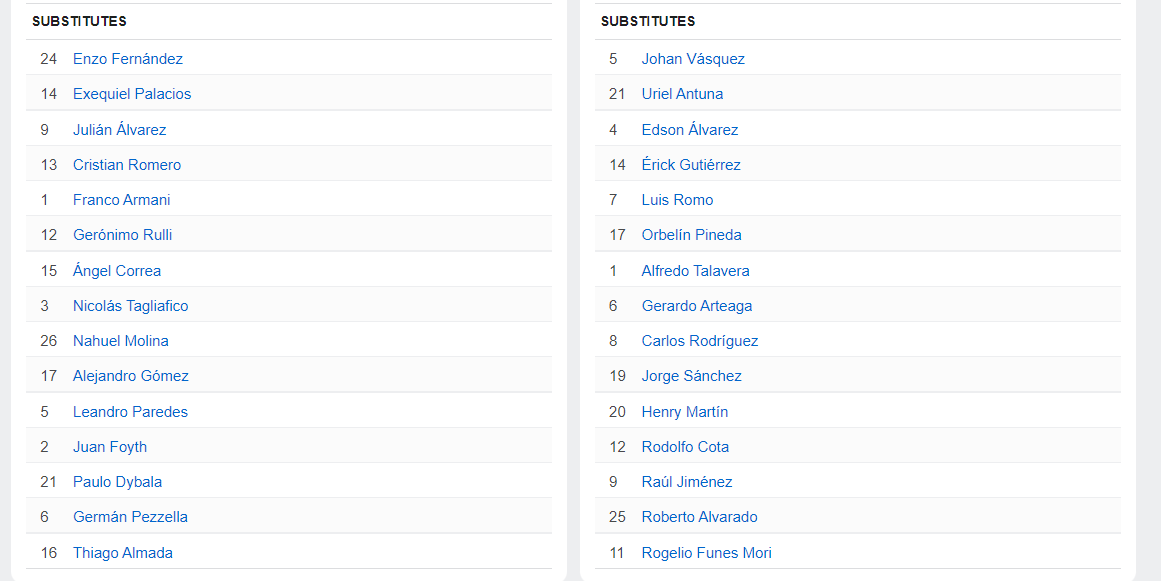Click Nicolás Tagliafico link
Image resolution: width=1161 pixels, height=581 pixels.
point(130,306)
